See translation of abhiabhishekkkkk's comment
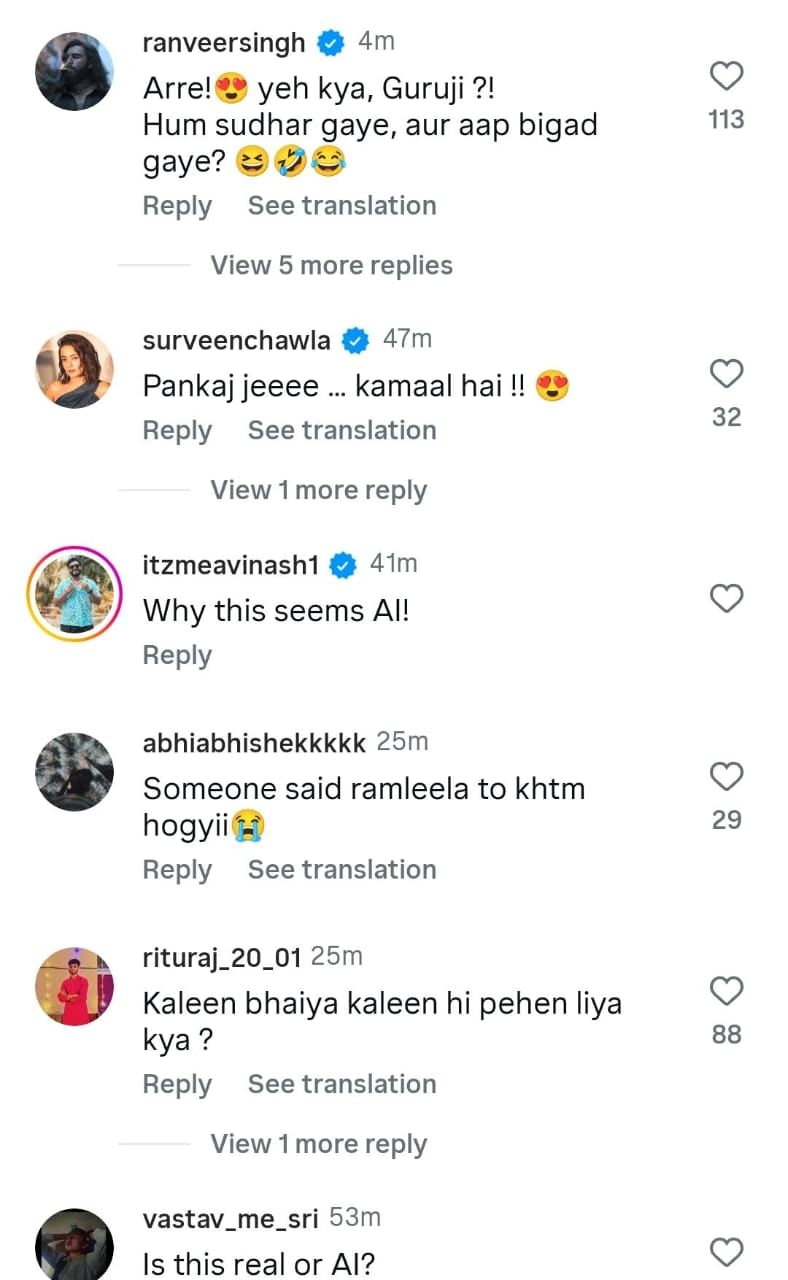 [342, 870]
